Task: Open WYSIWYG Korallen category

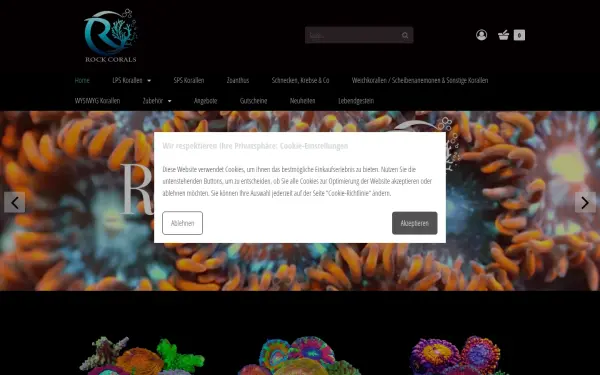Action: [97, 101]
